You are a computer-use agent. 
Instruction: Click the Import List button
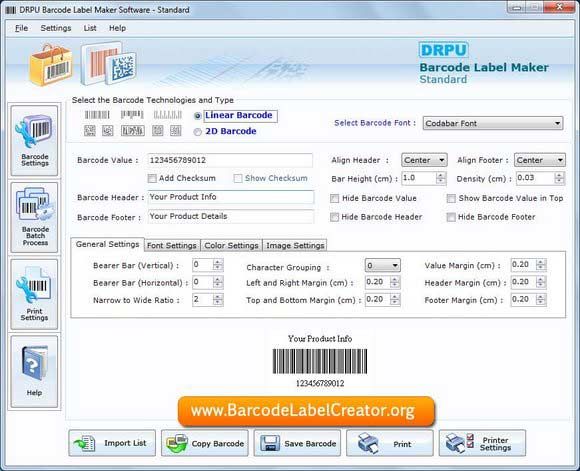tap(112, 443)
